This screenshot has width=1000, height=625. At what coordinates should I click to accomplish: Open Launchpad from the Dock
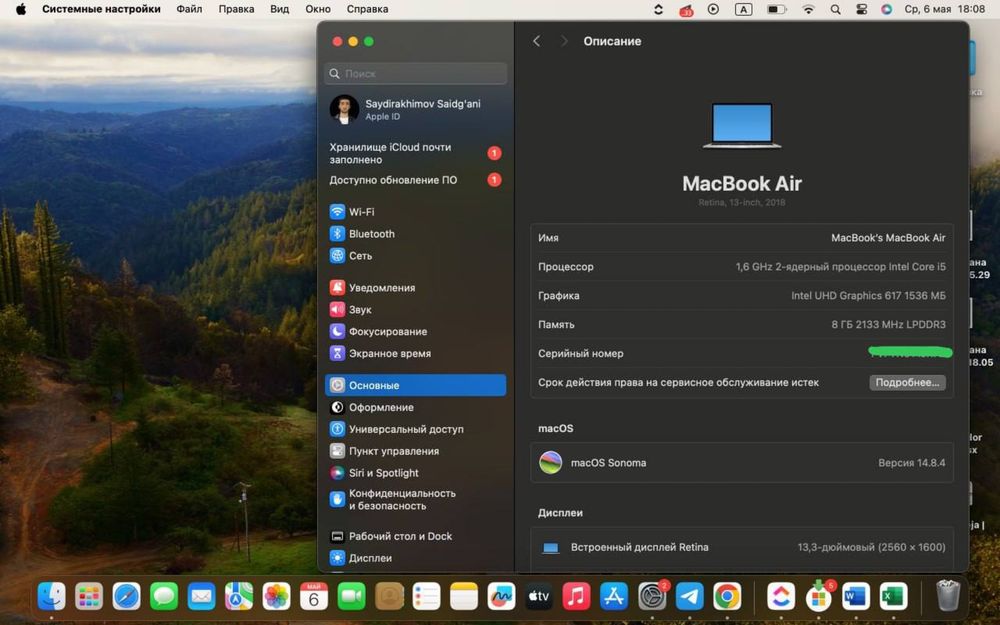pyautogui.click(x=89, y=597)
